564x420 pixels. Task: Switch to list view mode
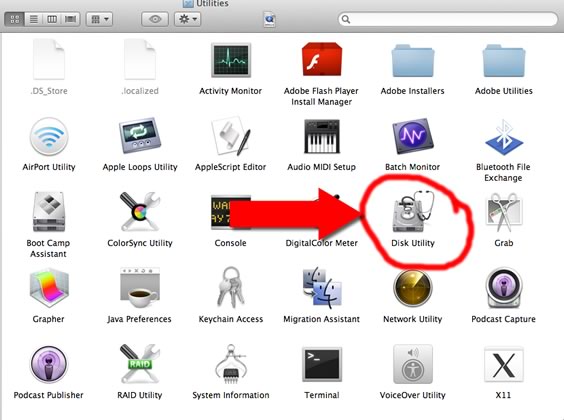point(33,19)
